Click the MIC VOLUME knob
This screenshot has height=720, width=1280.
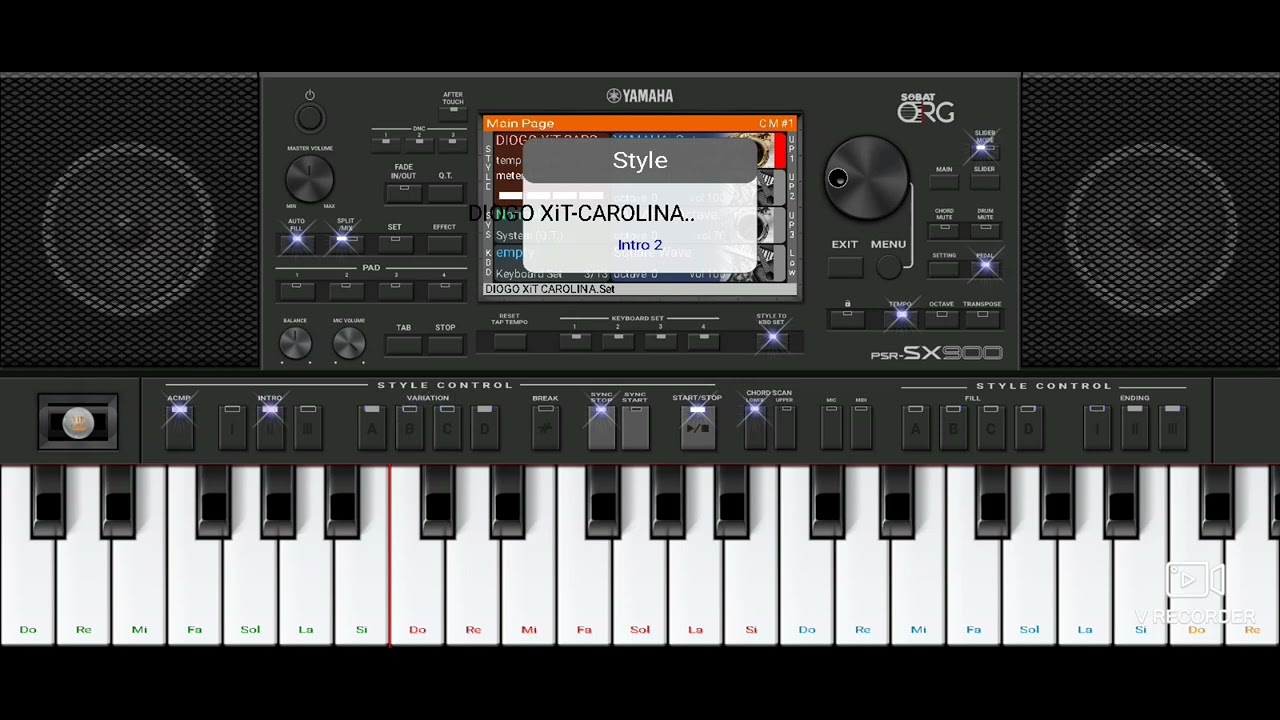click(348, 343)
